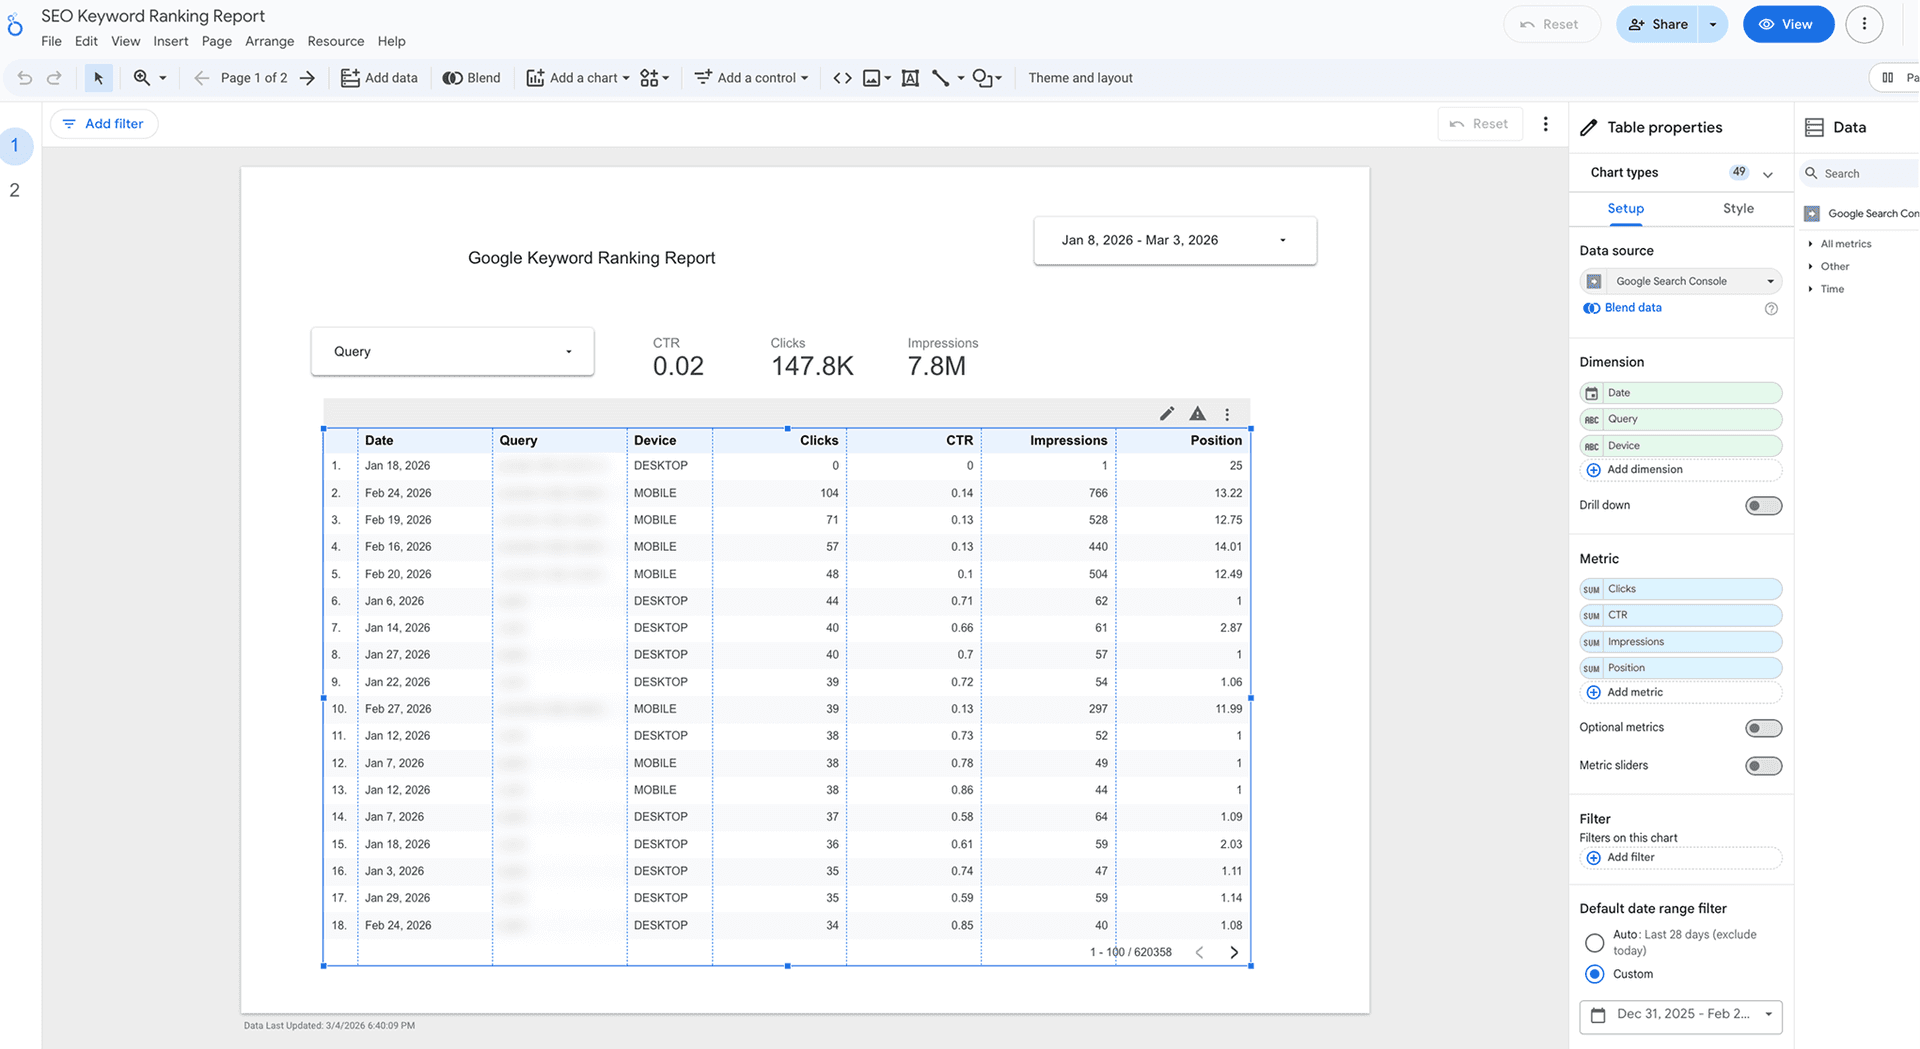Click the undo arrow
Screen dimensions: 1920x1049
[24, 77]
